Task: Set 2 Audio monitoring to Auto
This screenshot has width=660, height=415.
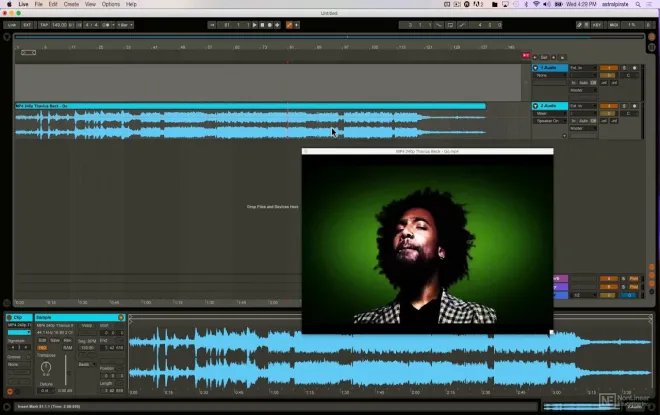Action: (x=583, y=121)
